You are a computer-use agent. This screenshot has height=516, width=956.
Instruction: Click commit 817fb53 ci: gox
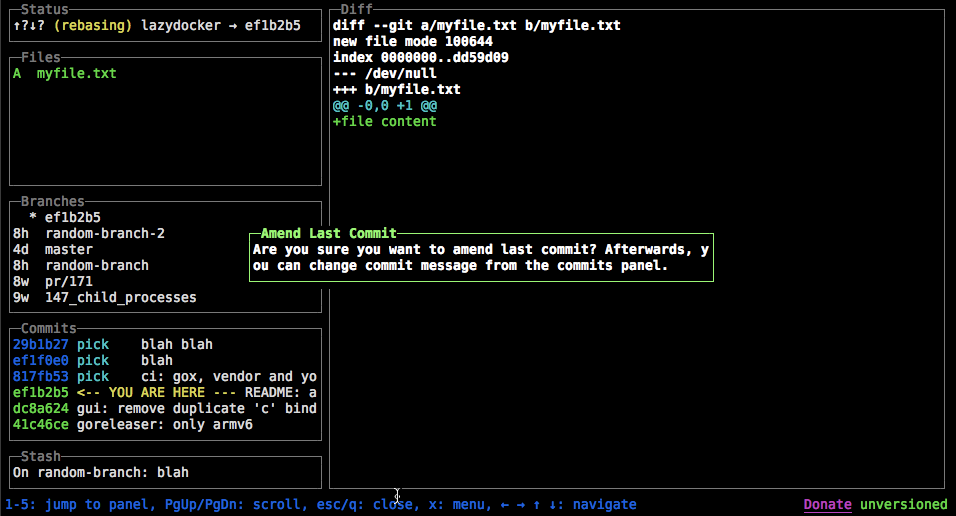click(x=165, y=376)
